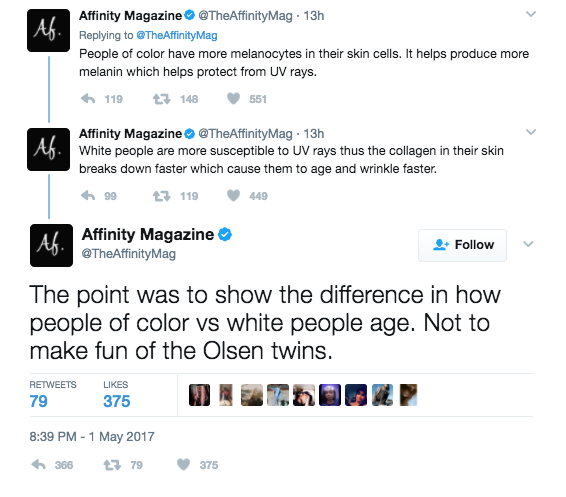The width and height of the screenshot is (566, 497).
Task: Retweet the Olsen twins tweet
Action: click(x=112, y=465)
